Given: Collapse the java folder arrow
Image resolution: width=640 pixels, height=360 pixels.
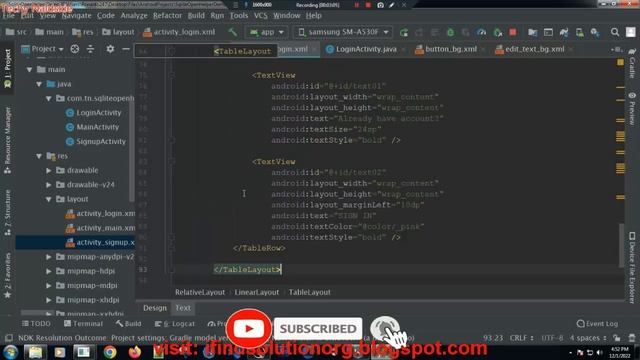Looking at the screenshot, I should pyautogui.click(x=39, y=84).
